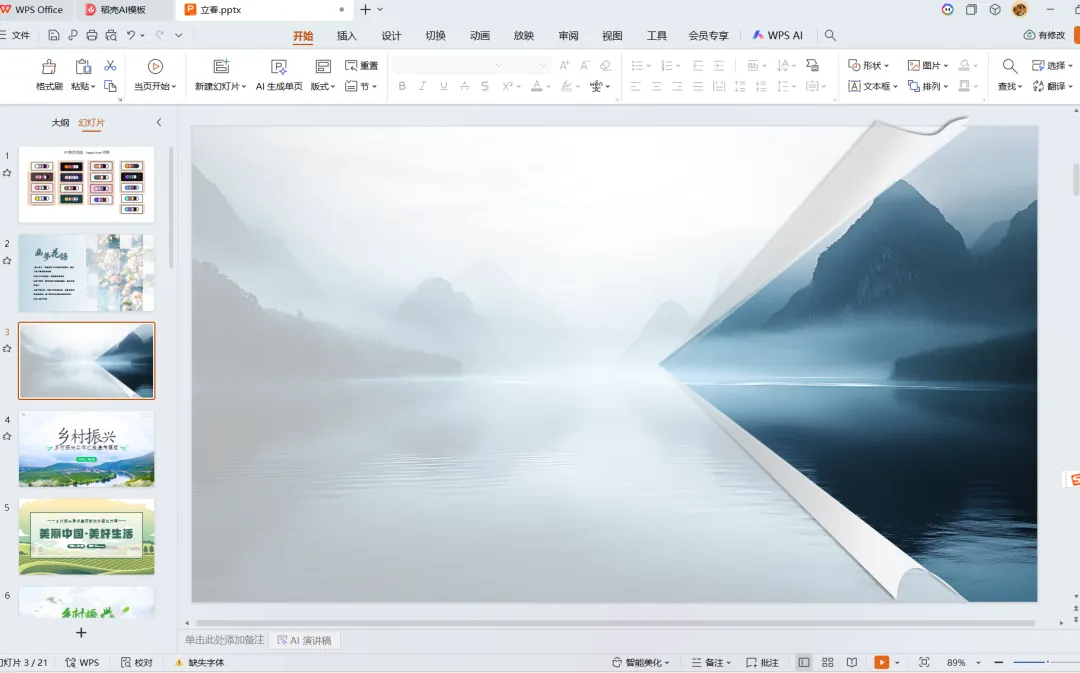Viewport: 1080px width, 673px height.
Task: Toggle text shadow (S) formatting
Action: click(x=485, y=86)
